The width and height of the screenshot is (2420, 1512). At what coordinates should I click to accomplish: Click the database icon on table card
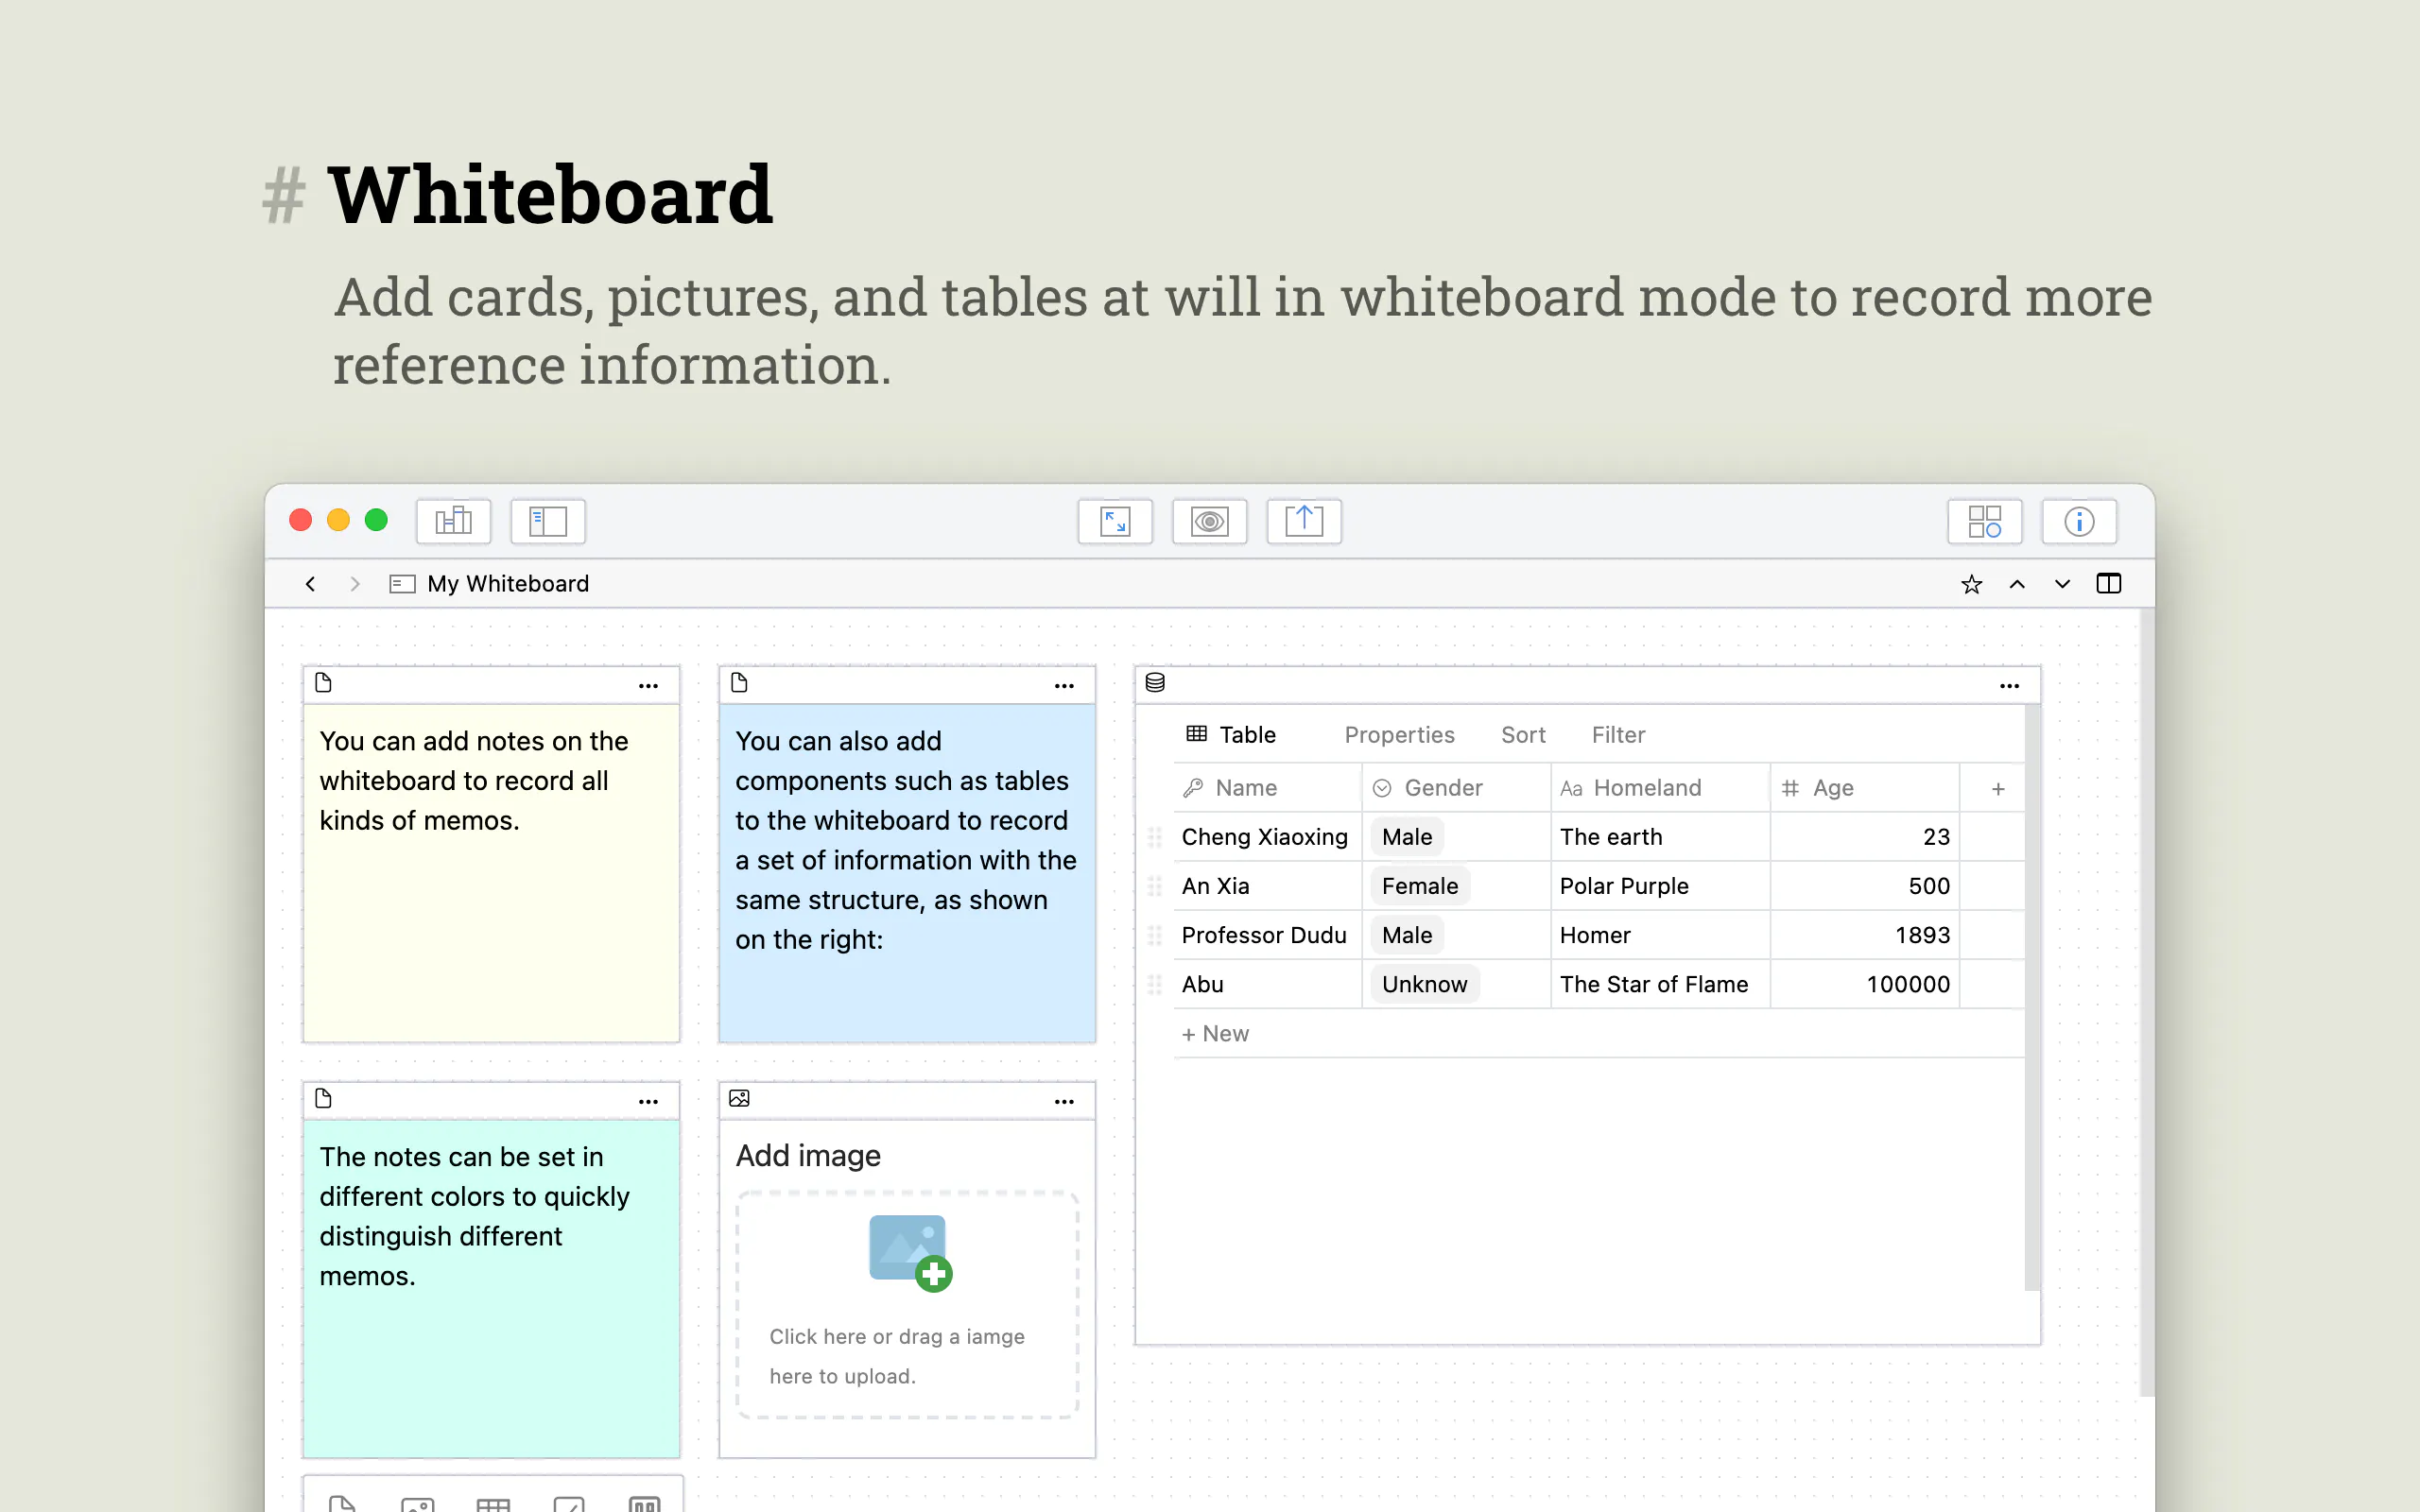(1155, 683)
